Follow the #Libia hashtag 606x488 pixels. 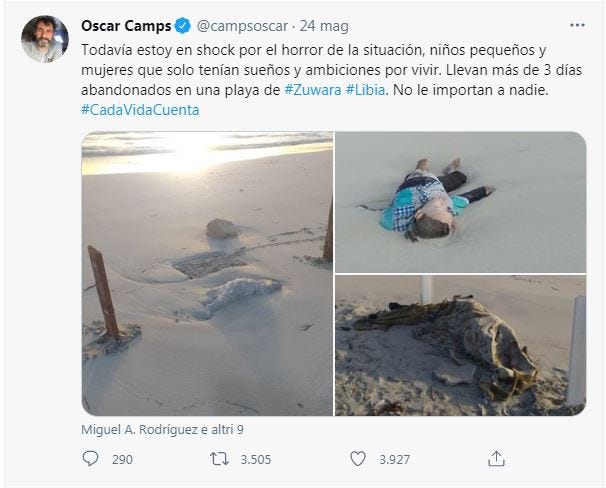(x=365, y=90)
